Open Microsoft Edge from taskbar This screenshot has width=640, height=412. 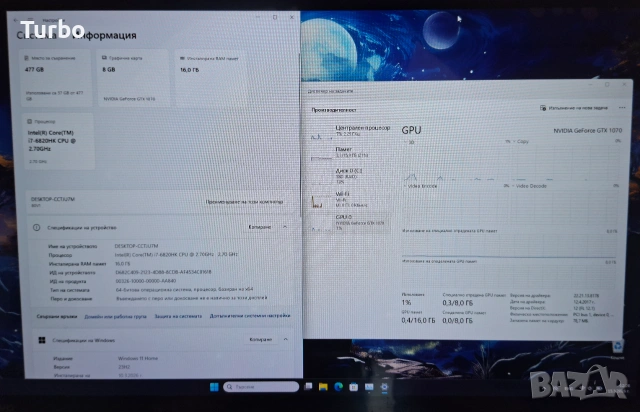[338, 387]
